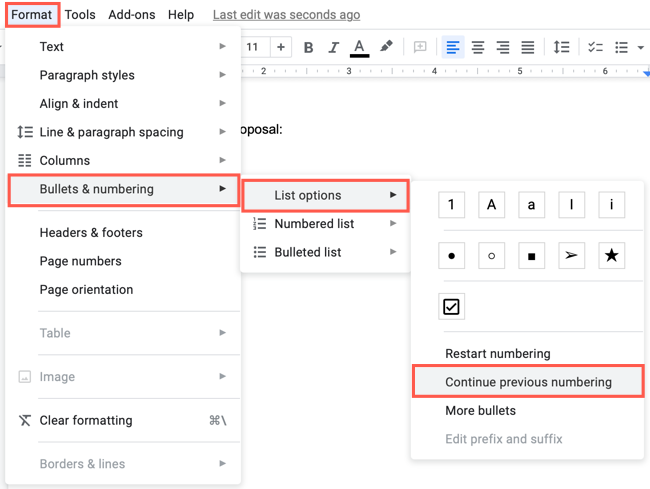This screenshot has width=650, height=489.
Task: Justify the paragraph text
Action: pyautogui.click(x=527, y=47)
